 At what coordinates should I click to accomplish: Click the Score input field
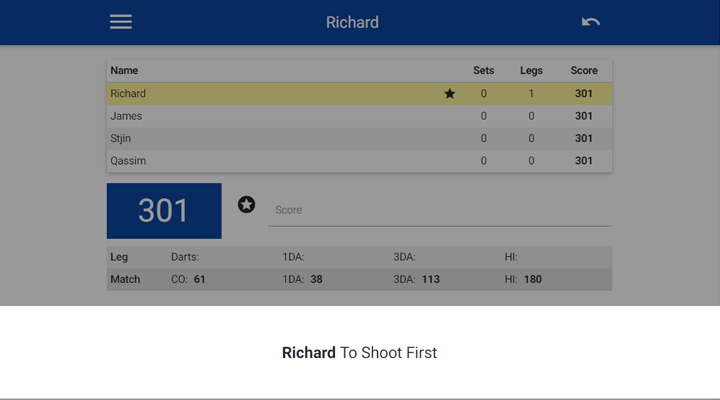pos(440,210)
